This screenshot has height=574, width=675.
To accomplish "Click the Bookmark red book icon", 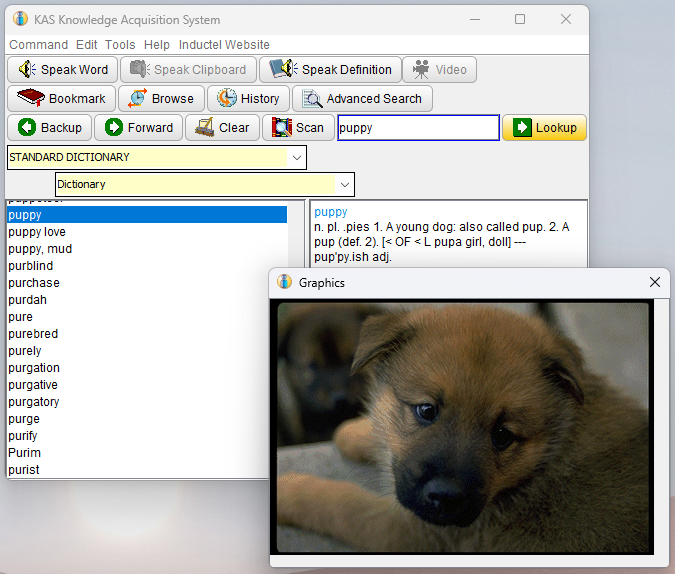I will coord(30,98).
